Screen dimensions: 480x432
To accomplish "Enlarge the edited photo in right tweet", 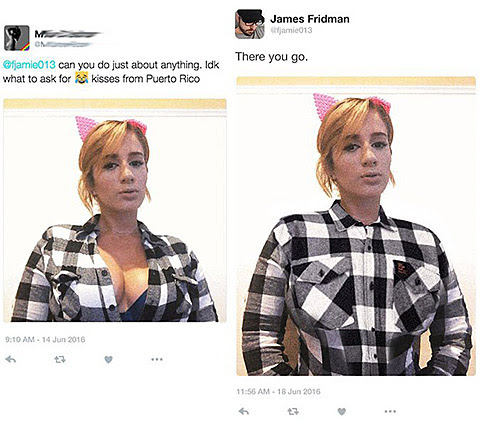I will [x=356, y=226].
